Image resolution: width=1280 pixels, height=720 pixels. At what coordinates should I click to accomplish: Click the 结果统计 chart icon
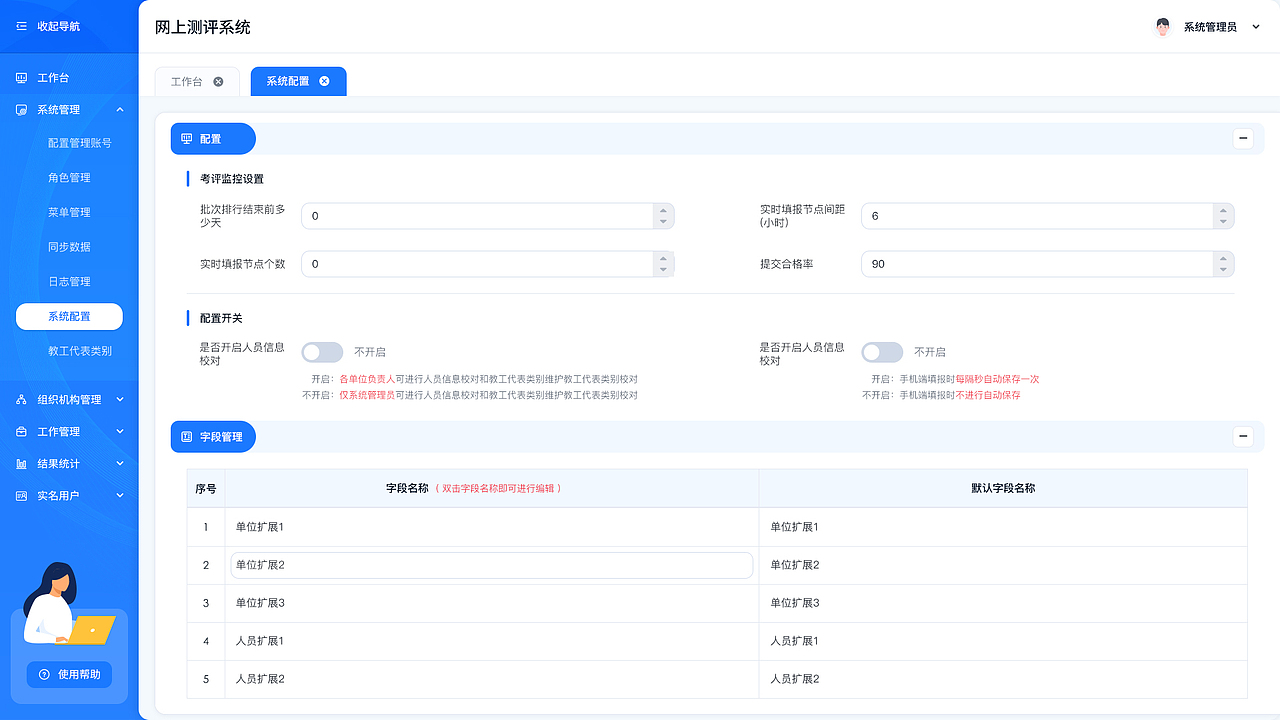tap(22, 464)
